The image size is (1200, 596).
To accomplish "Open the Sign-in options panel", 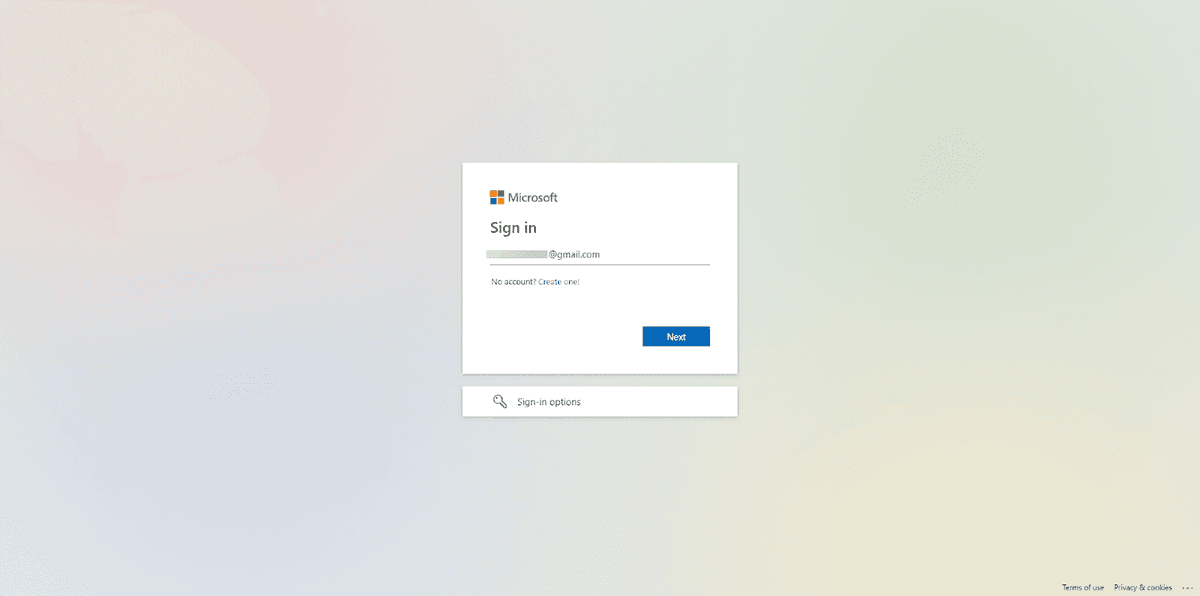I will [x=600, y=402].
